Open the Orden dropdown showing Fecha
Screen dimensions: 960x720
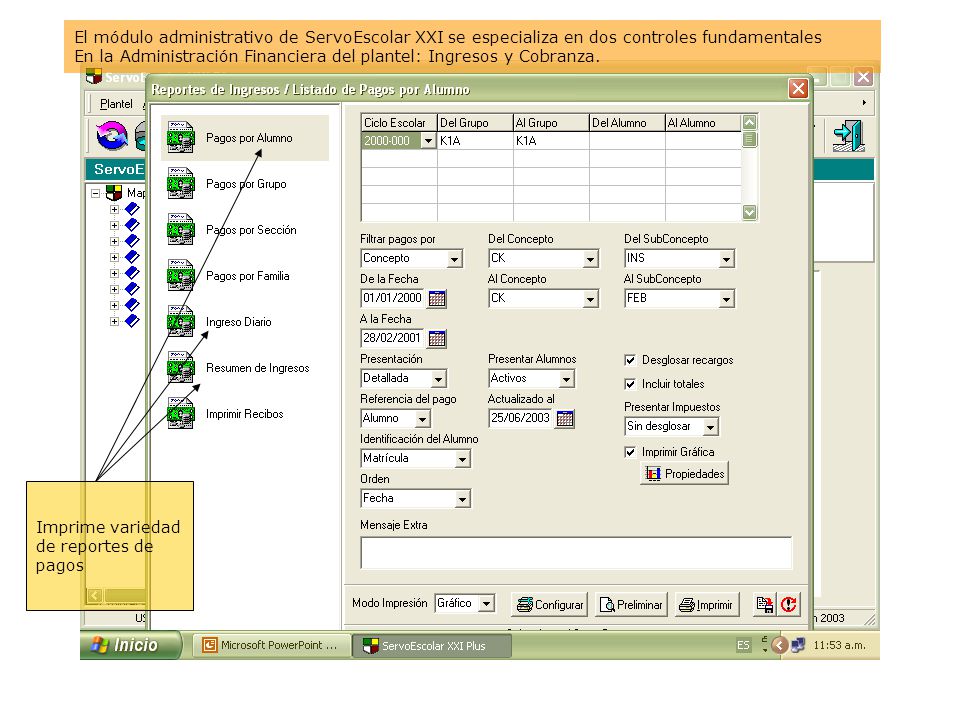pos(462,499)
